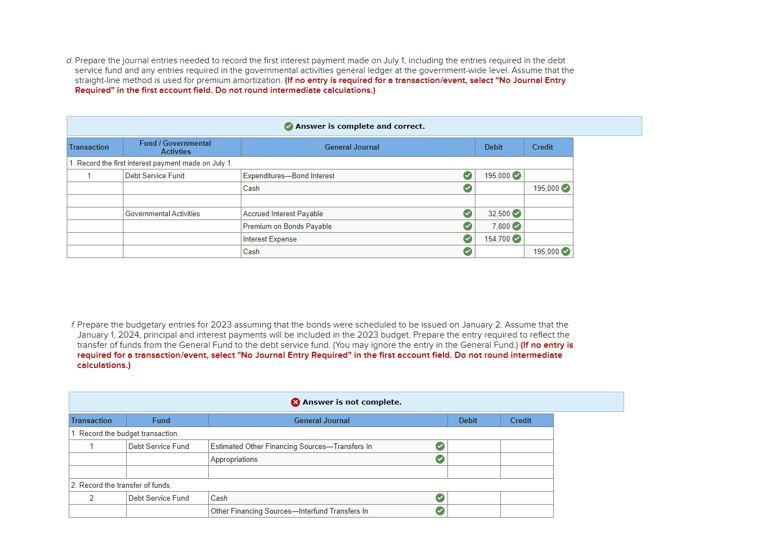The image size is (757, 555).
Task: Click the empty debit cell for Appropriations row
Action: pyautogui.click(x=474, y=459)
